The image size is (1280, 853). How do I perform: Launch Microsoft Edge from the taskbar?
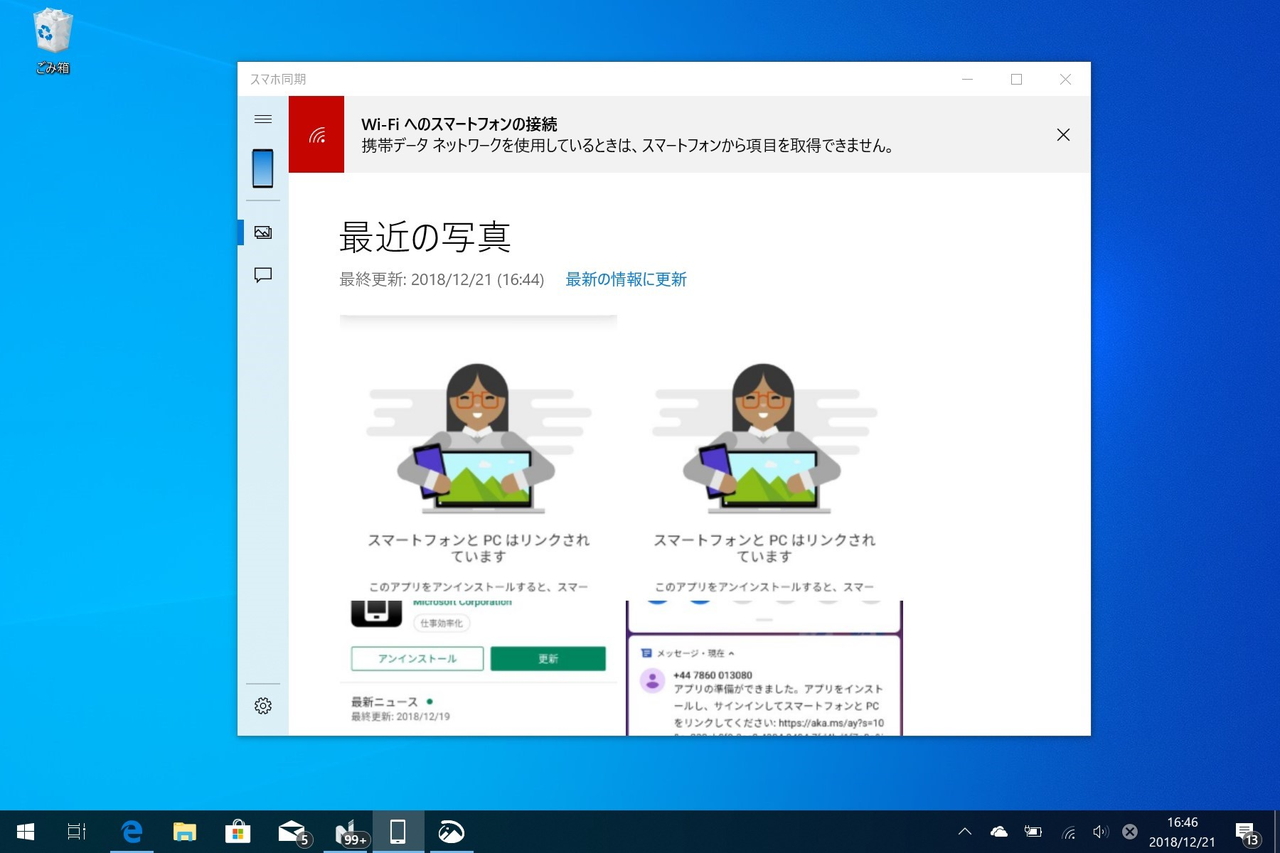click(x=132, y=831)
